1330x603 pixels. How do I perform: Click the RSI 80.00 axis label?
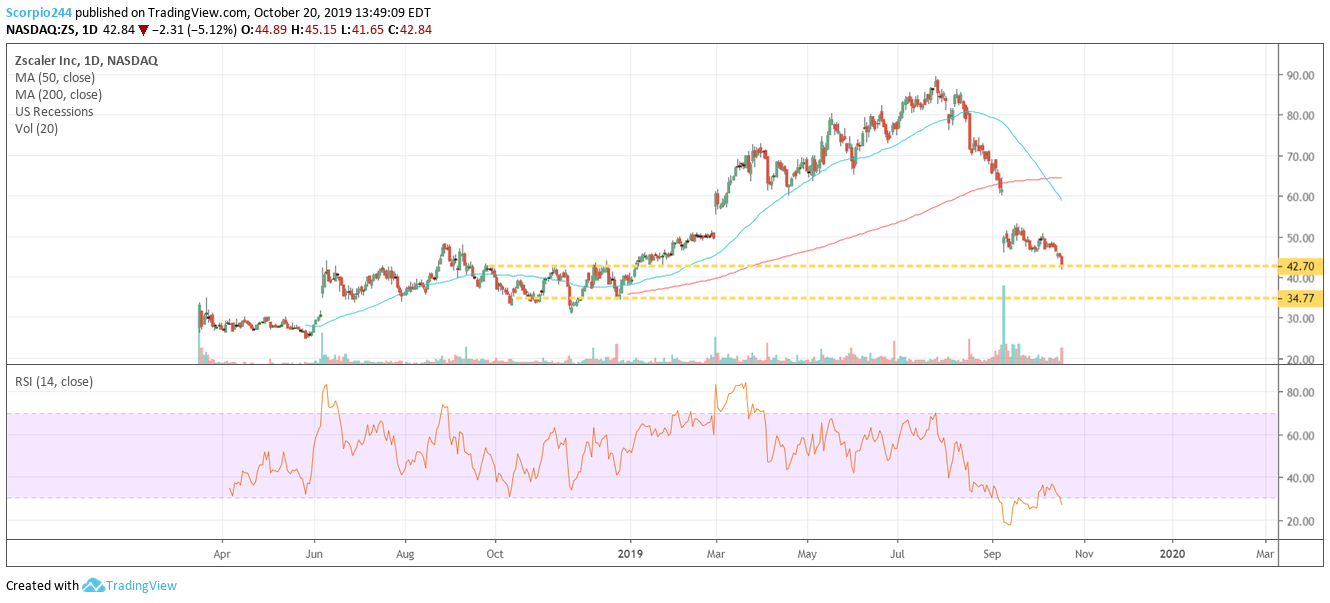[x=1301, y=394]
